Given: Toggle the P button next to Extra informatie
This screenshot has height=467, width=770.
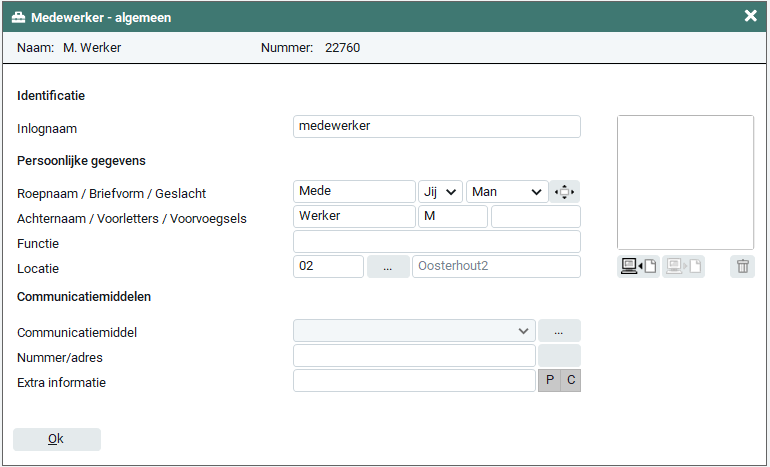Looking at the screenshot, I should (549, 381).
